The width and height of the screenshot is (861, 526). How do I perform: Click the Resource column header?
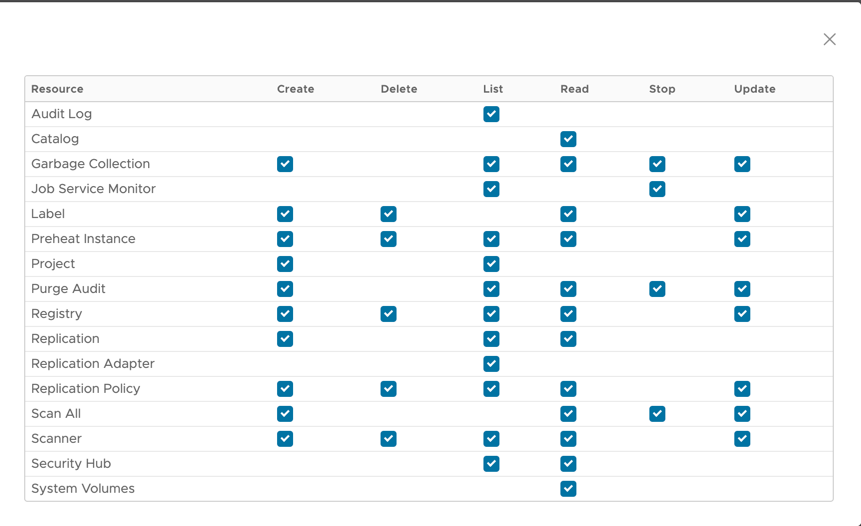[x=57, y=89]
